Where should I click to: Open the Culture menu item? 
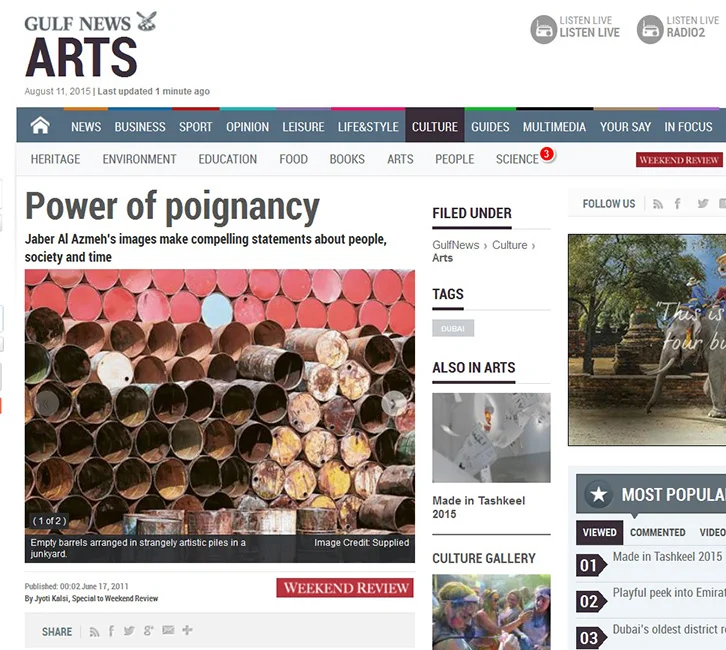[x=435, y=126]
